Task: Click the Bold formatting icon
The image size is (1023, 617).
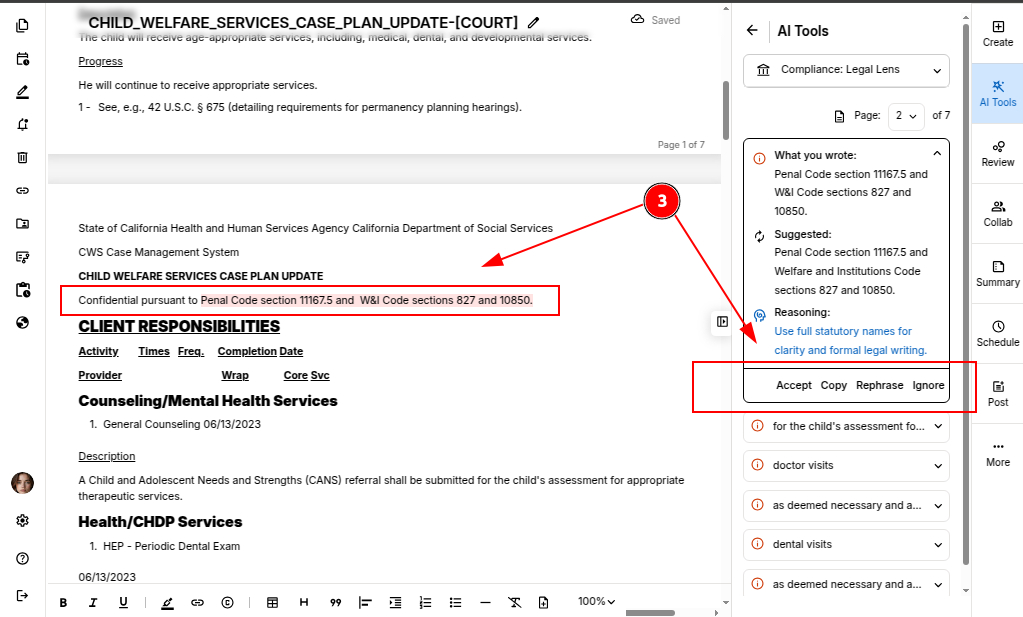Action: coord(63,602)
